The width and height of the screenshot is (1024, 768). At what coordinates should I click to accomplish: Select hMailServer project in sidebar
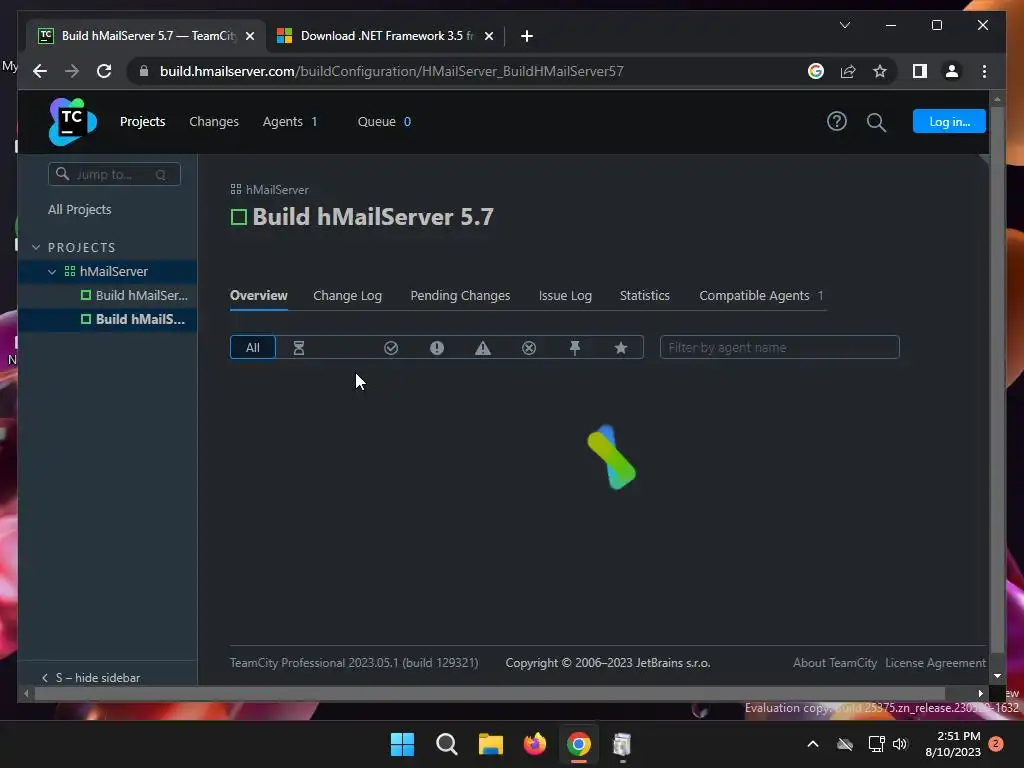tap(107, 272)
